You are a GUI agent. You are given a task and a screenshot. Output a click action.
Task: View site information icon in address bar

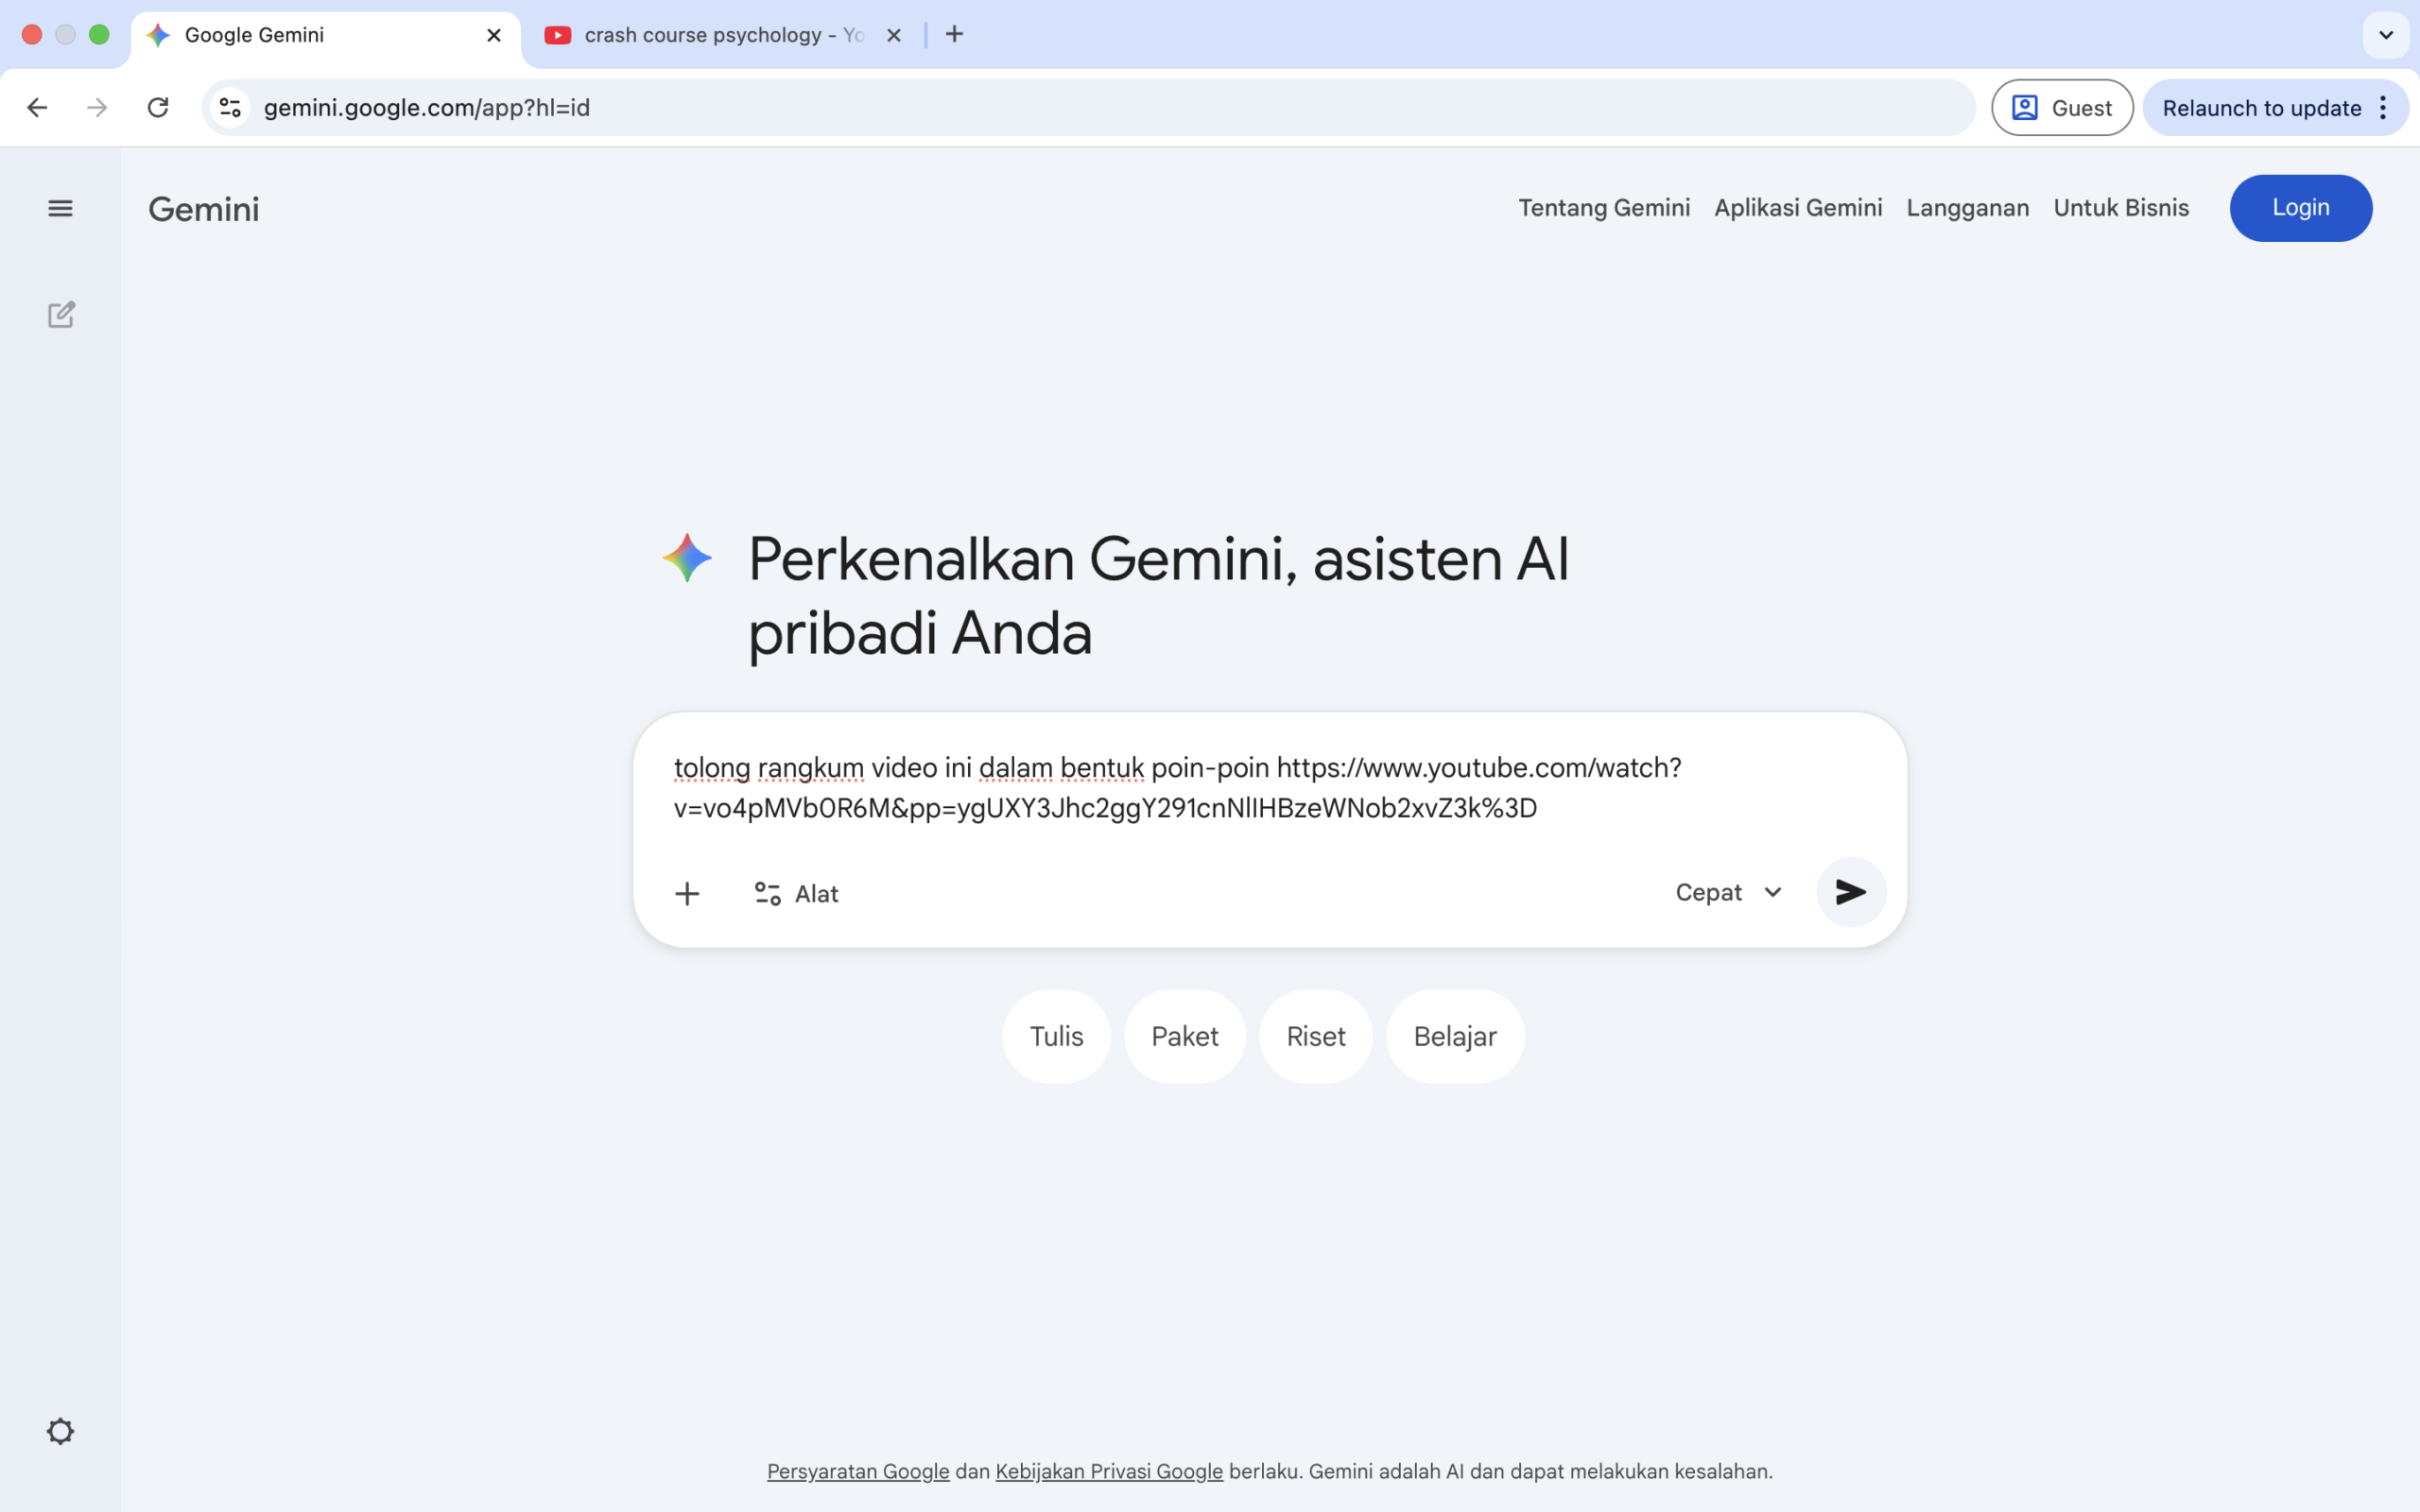pyautogui.click(x=230, y=107)
